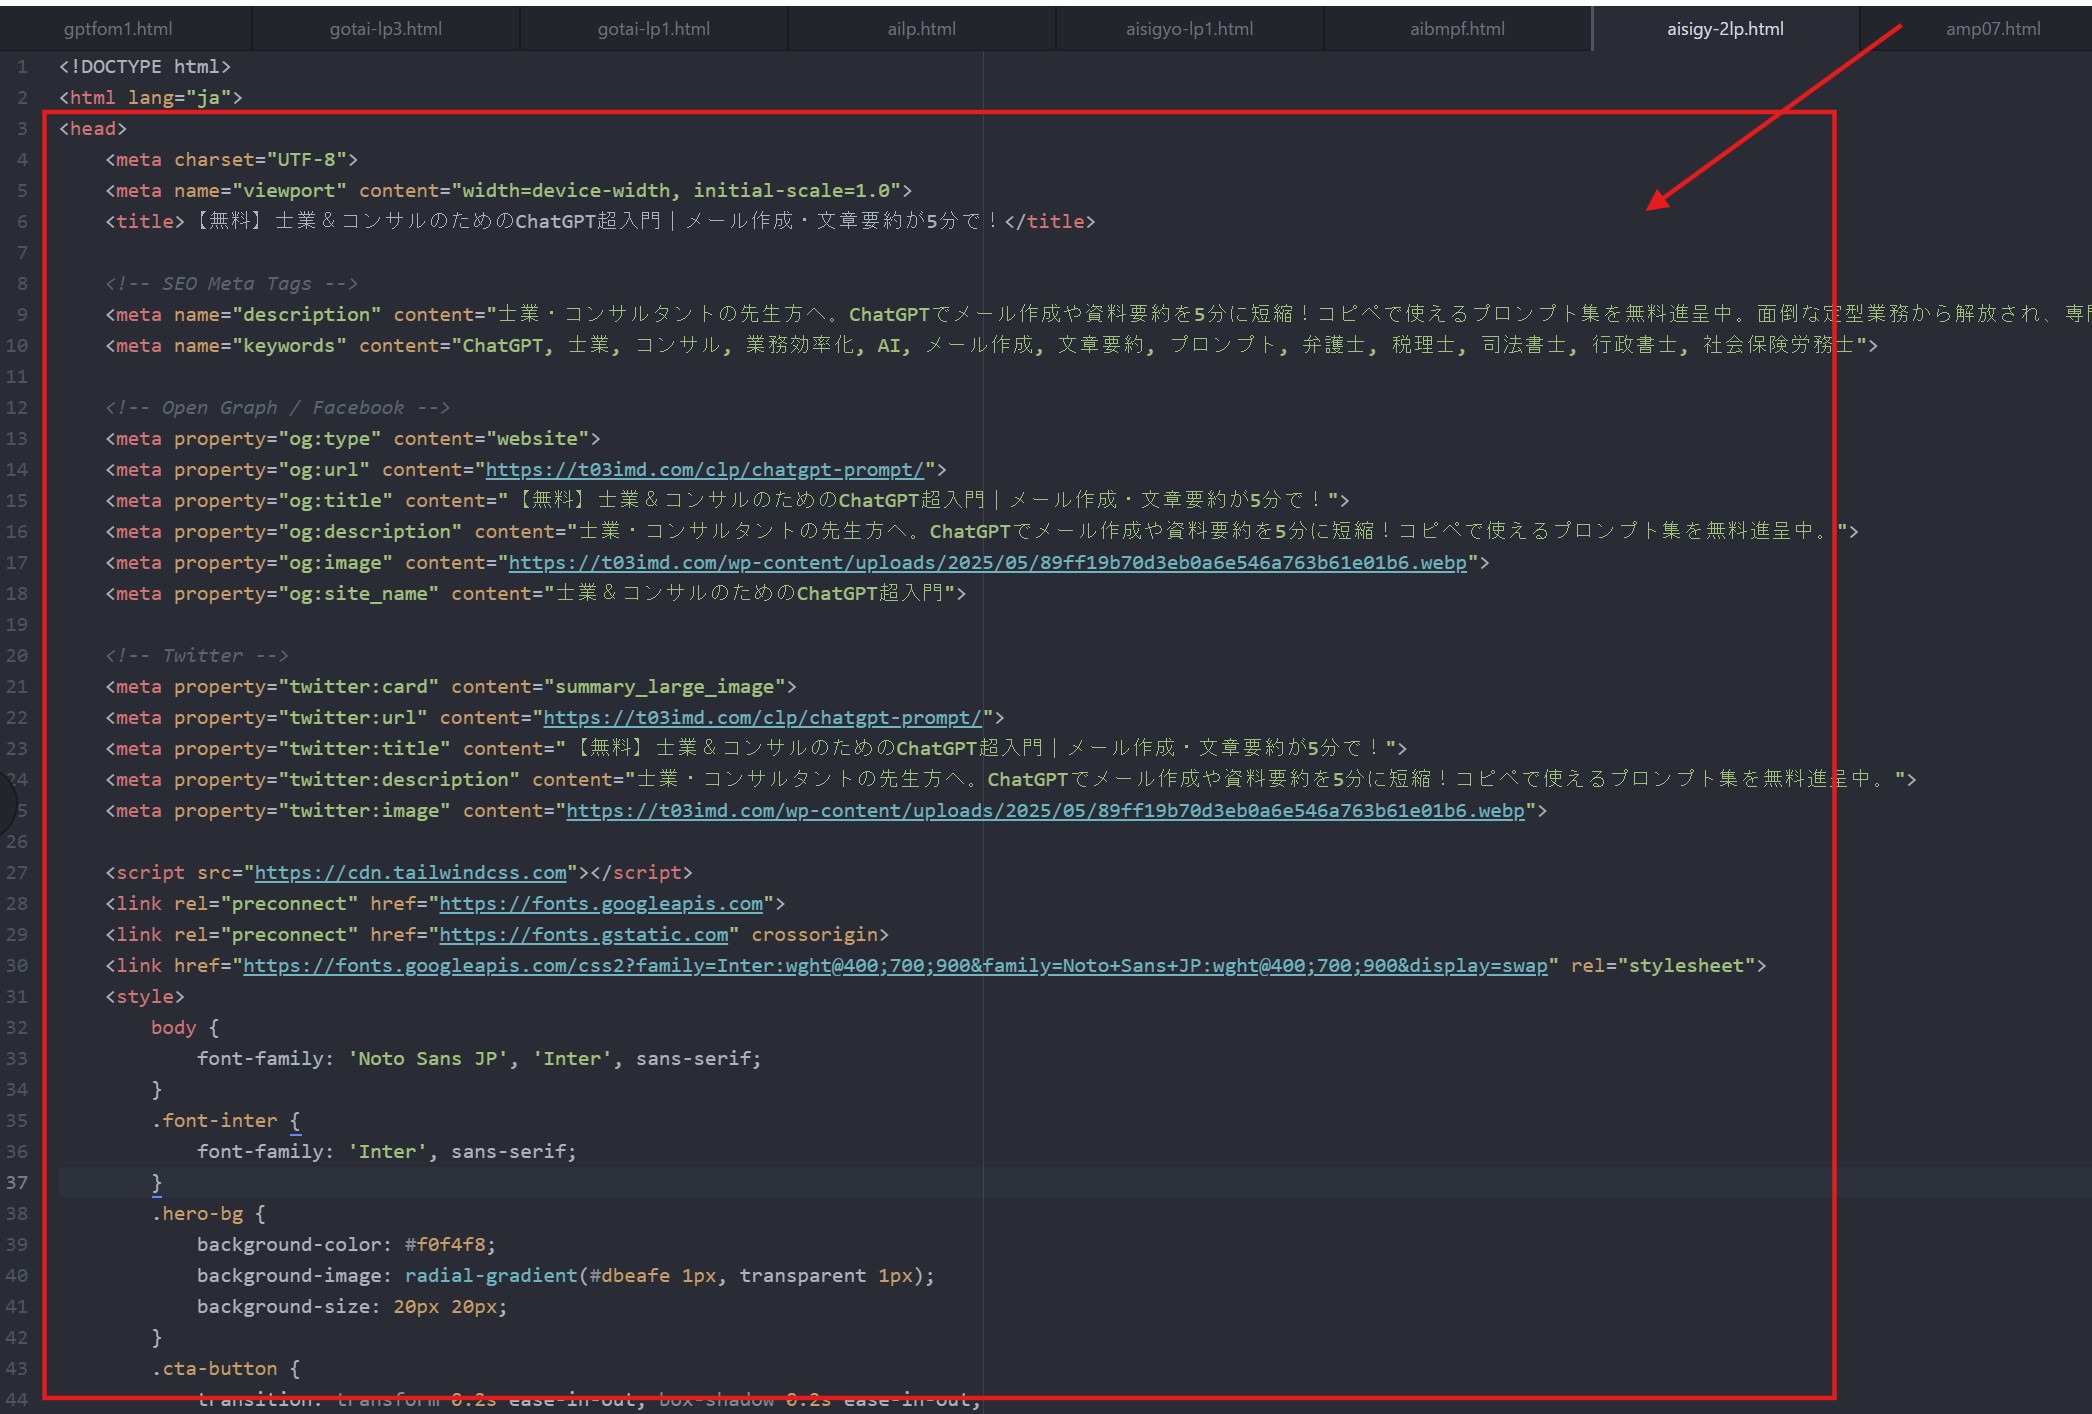Click the active aisigy-2lp.html tab

tap(1726, 29)
